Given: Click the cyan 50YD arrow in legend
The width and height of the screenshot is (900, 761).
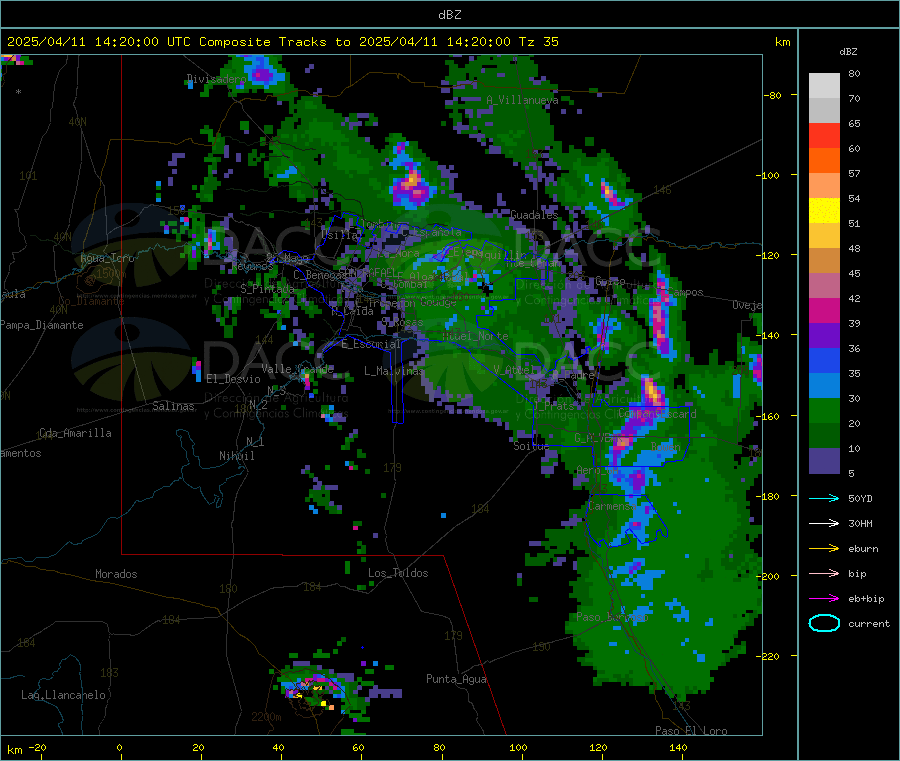Looking at the screenshot, I should 824,498.
